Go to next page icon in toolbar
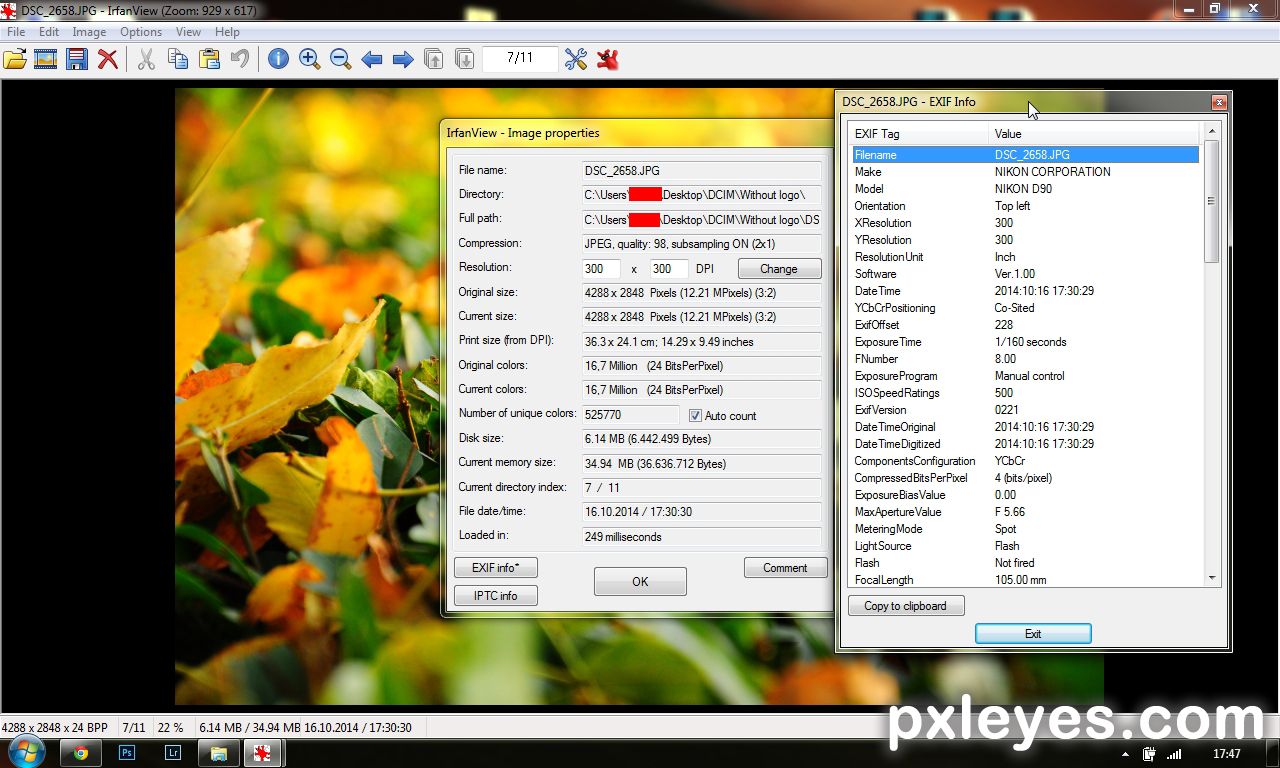Image resolution: width=1280 pixels, height=768 pixels. [x=465, y=59]
